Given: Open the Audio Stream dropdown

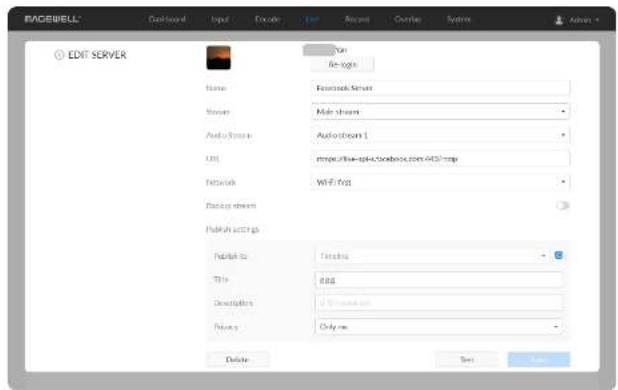Looking at the screenshot, I should 440,136.
